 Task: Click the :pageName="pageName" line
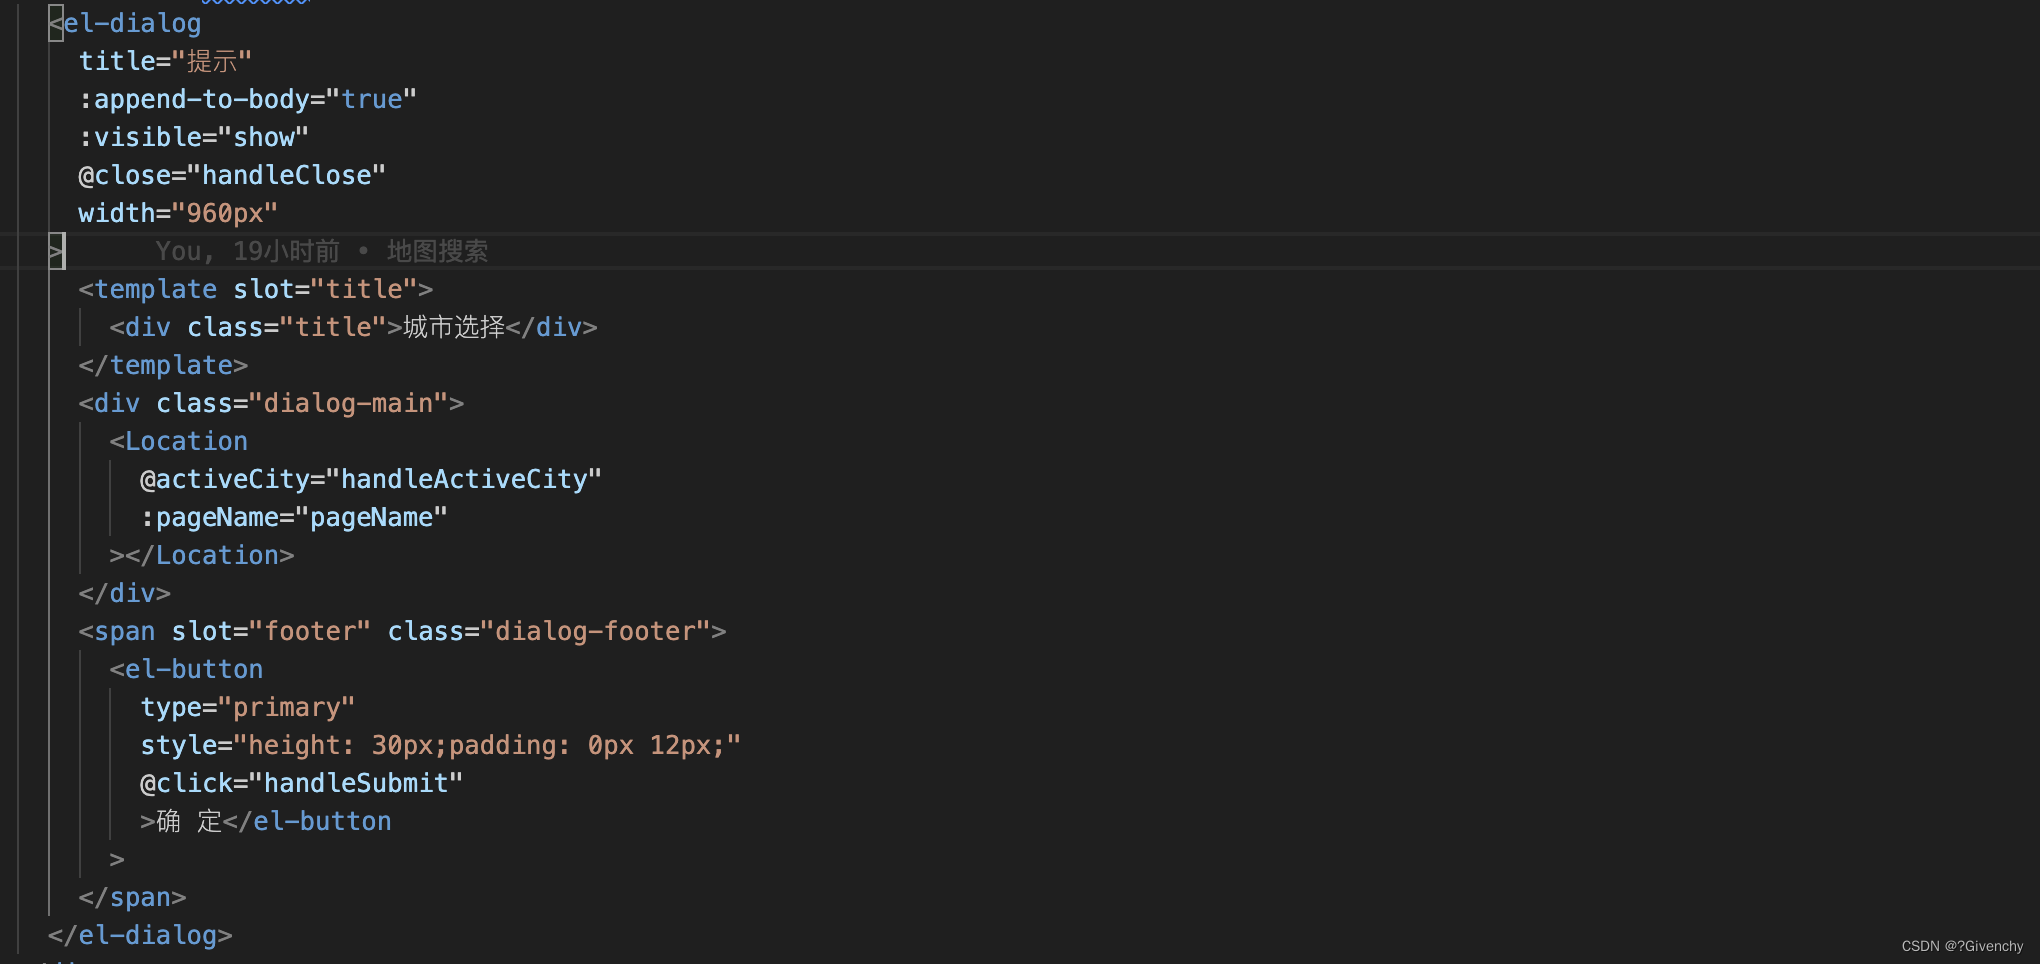click(x=294, y=517)
